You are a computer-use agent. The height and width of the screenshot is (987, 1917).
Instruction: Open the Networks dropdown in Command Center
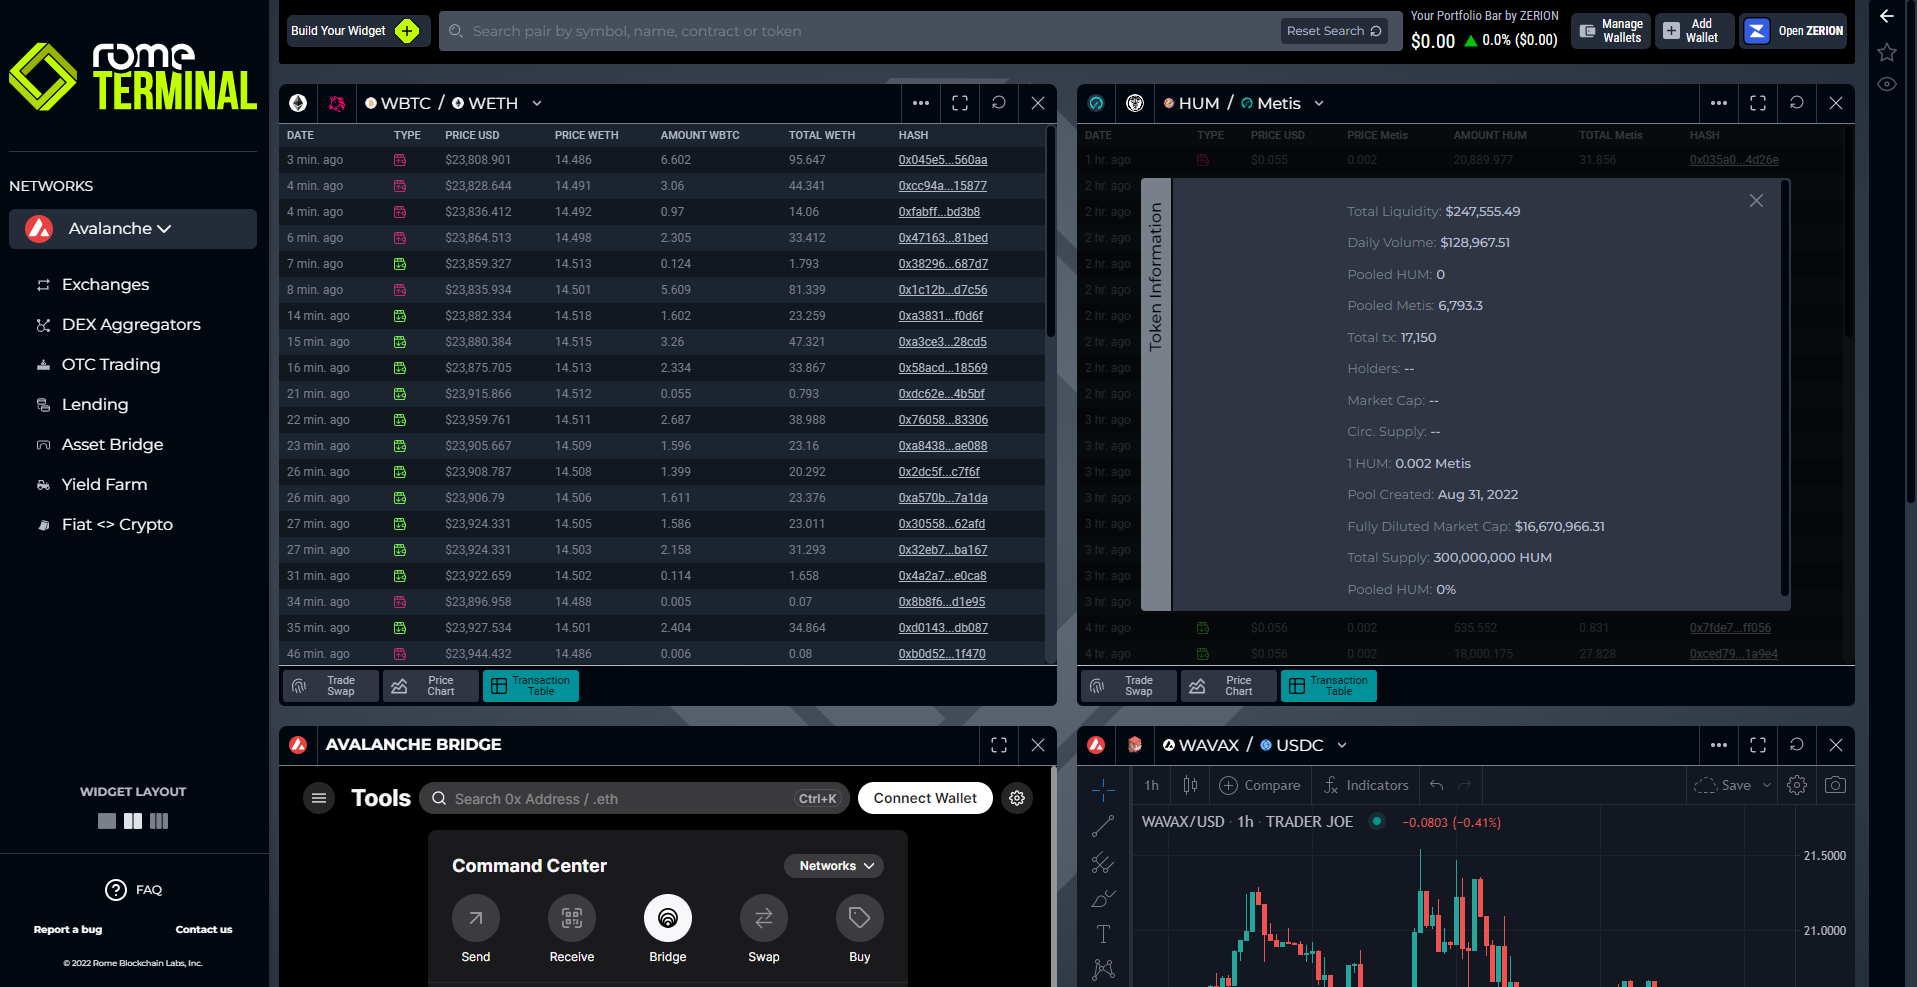[x=834, y=866]
